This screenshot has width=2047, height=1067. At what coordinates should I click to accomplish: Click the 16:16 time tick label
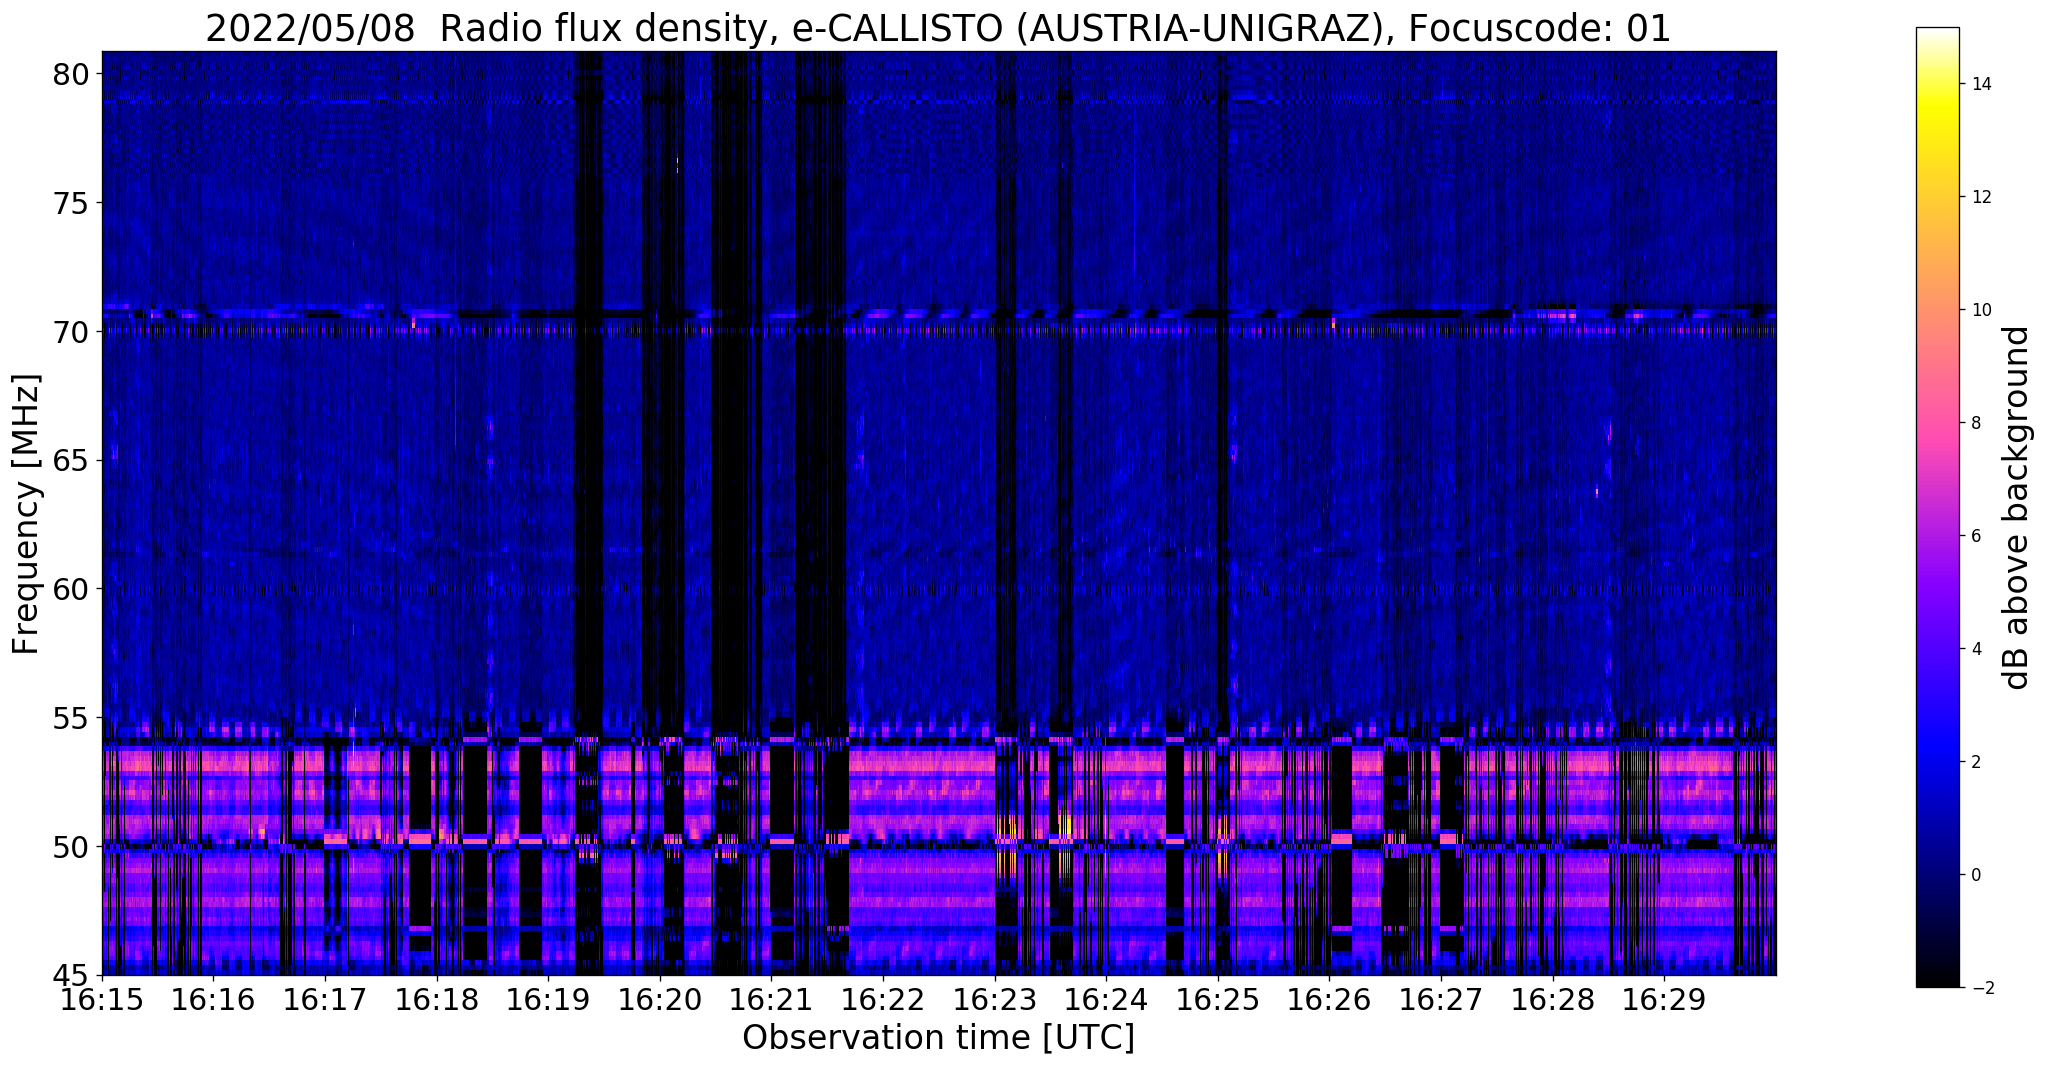click(x=213, y=999)
